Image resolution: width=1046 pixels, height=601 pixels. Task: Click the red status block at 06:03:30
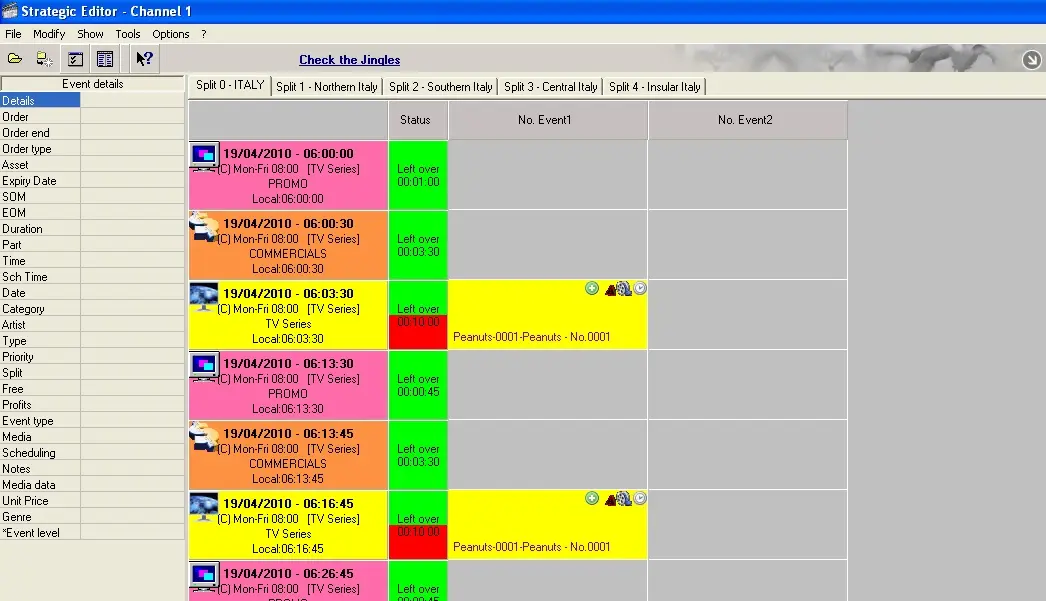[x=418, y=332]
